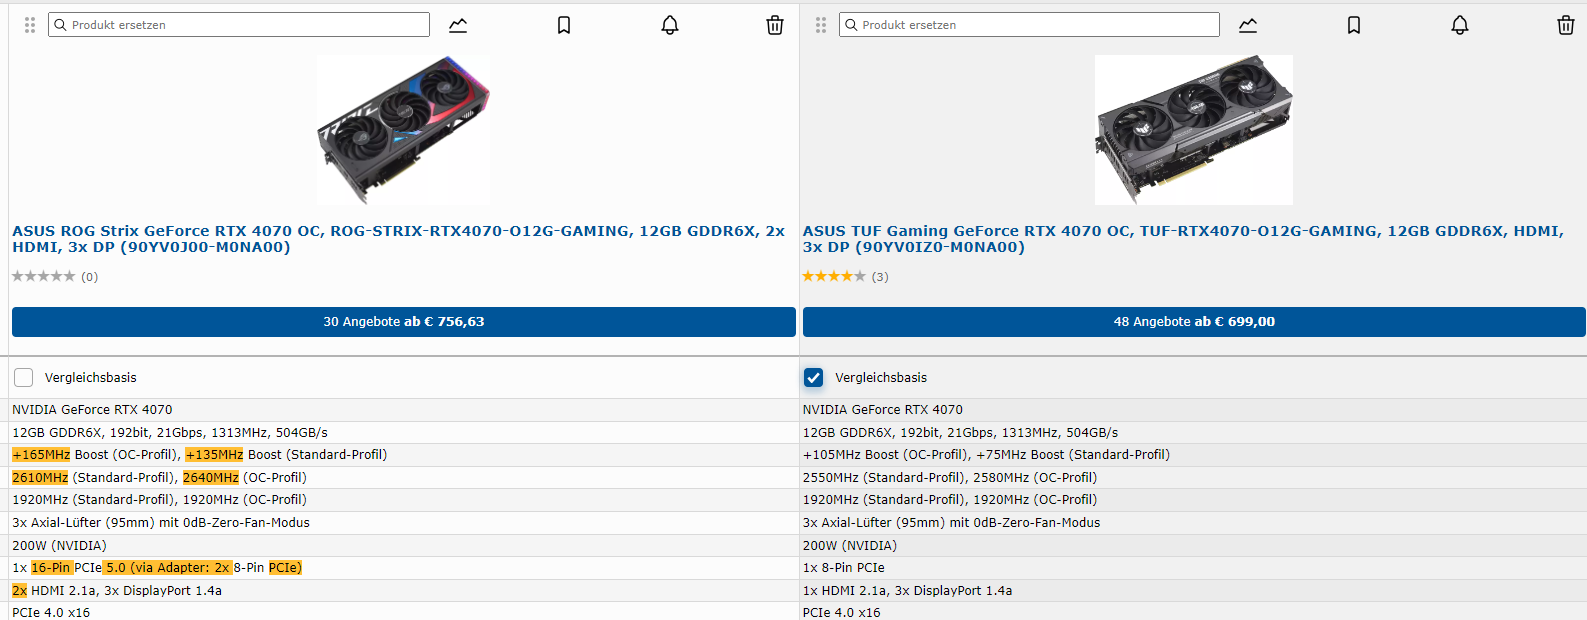
Task: Enable Vergleichsbasis for ROG Strix
Action: (24, 377)
